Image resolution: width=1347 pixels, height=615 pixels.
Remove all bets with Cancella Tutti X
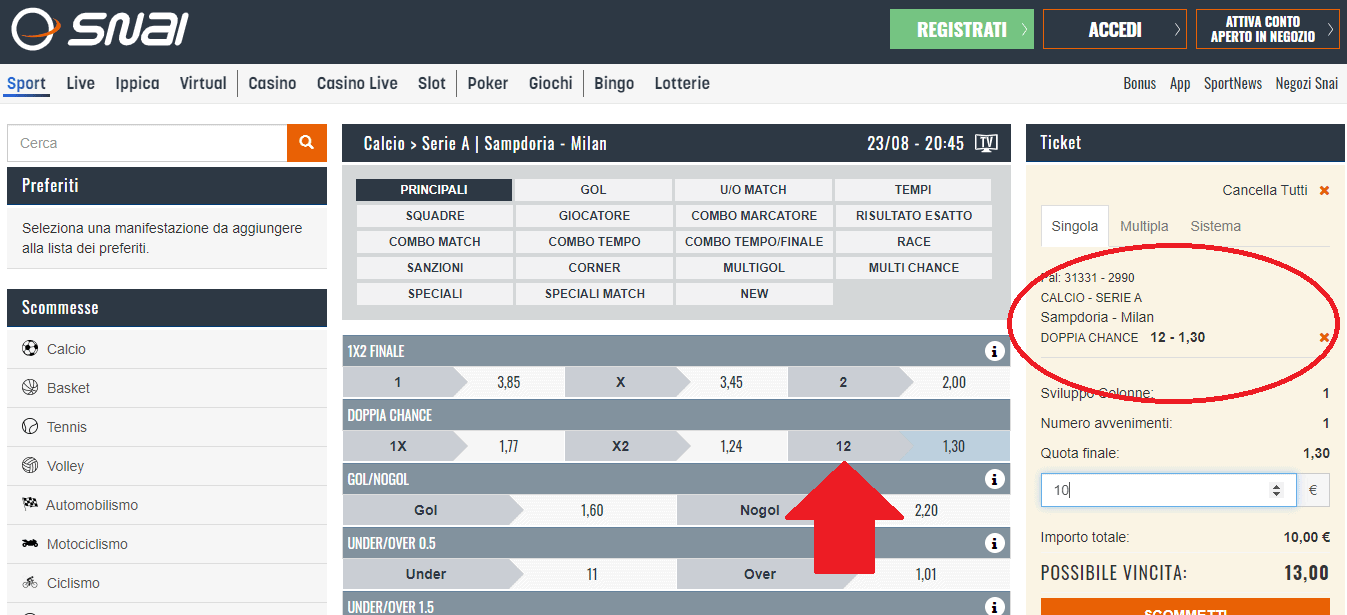[x=1324, y=190]
